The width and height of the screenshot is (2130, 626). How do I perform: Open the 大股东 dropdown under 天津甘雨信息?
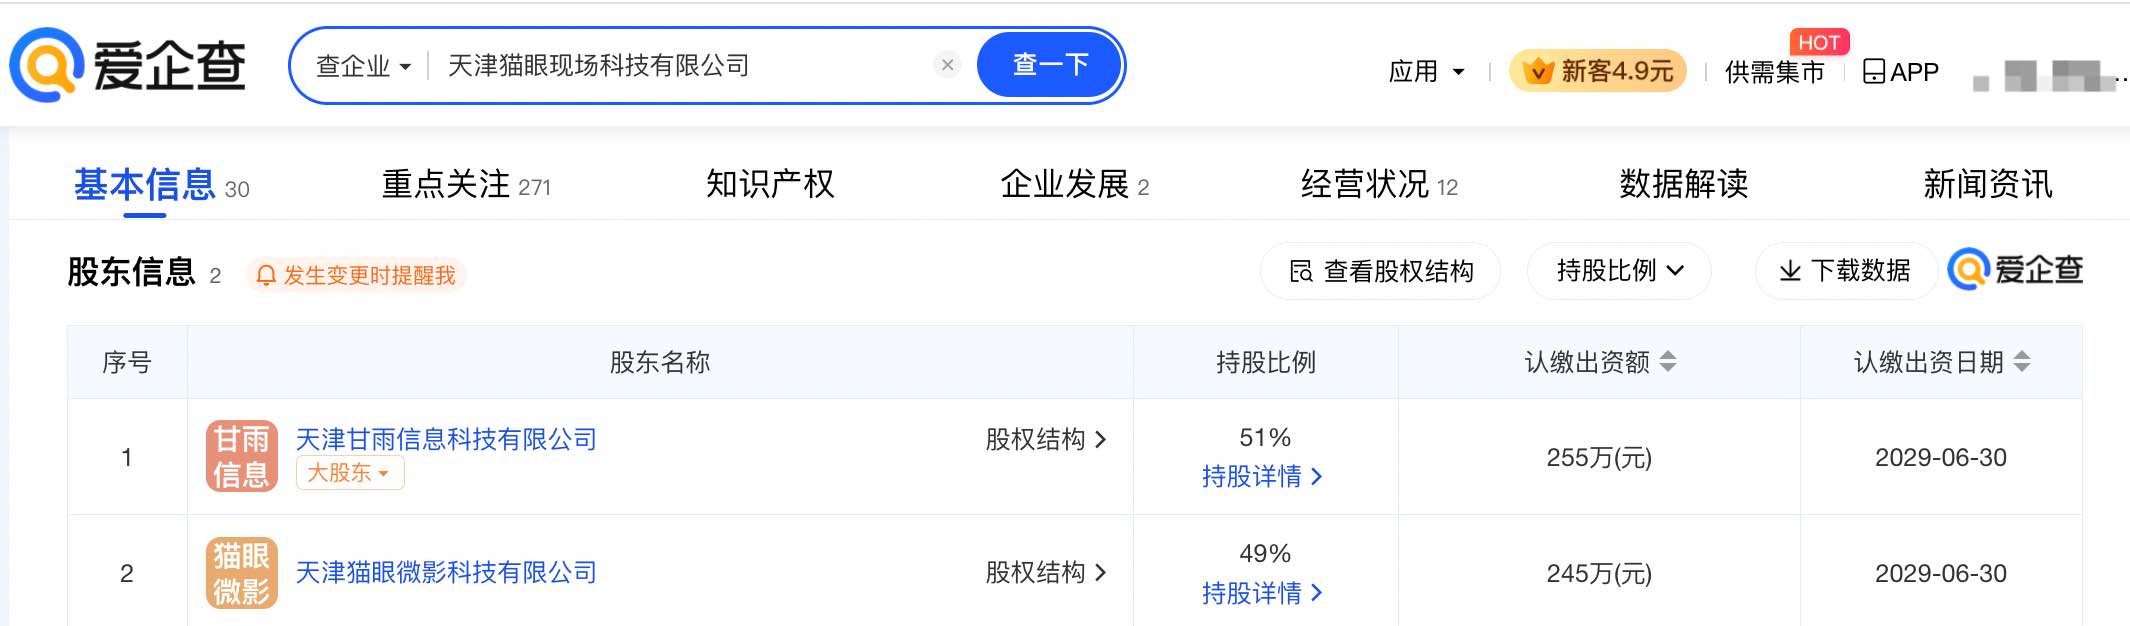pos(350,472)
